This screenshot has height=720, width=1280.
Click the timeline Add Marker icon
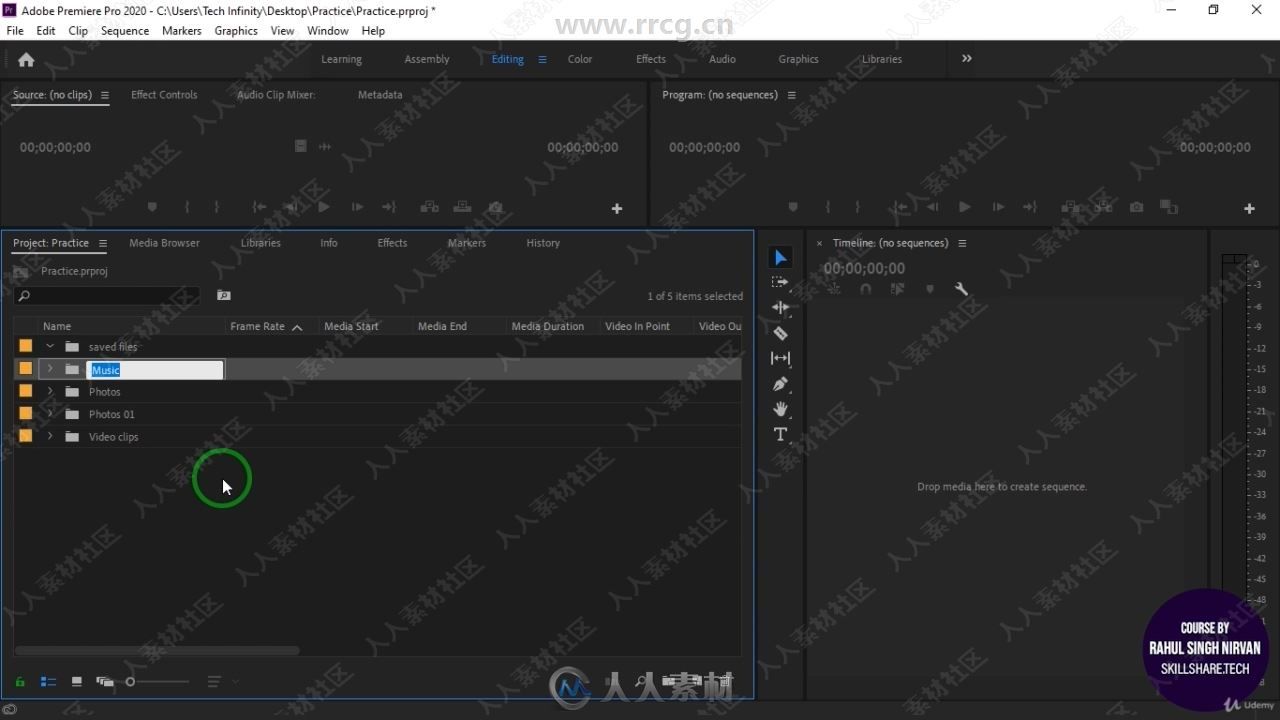tap(929, 289)
